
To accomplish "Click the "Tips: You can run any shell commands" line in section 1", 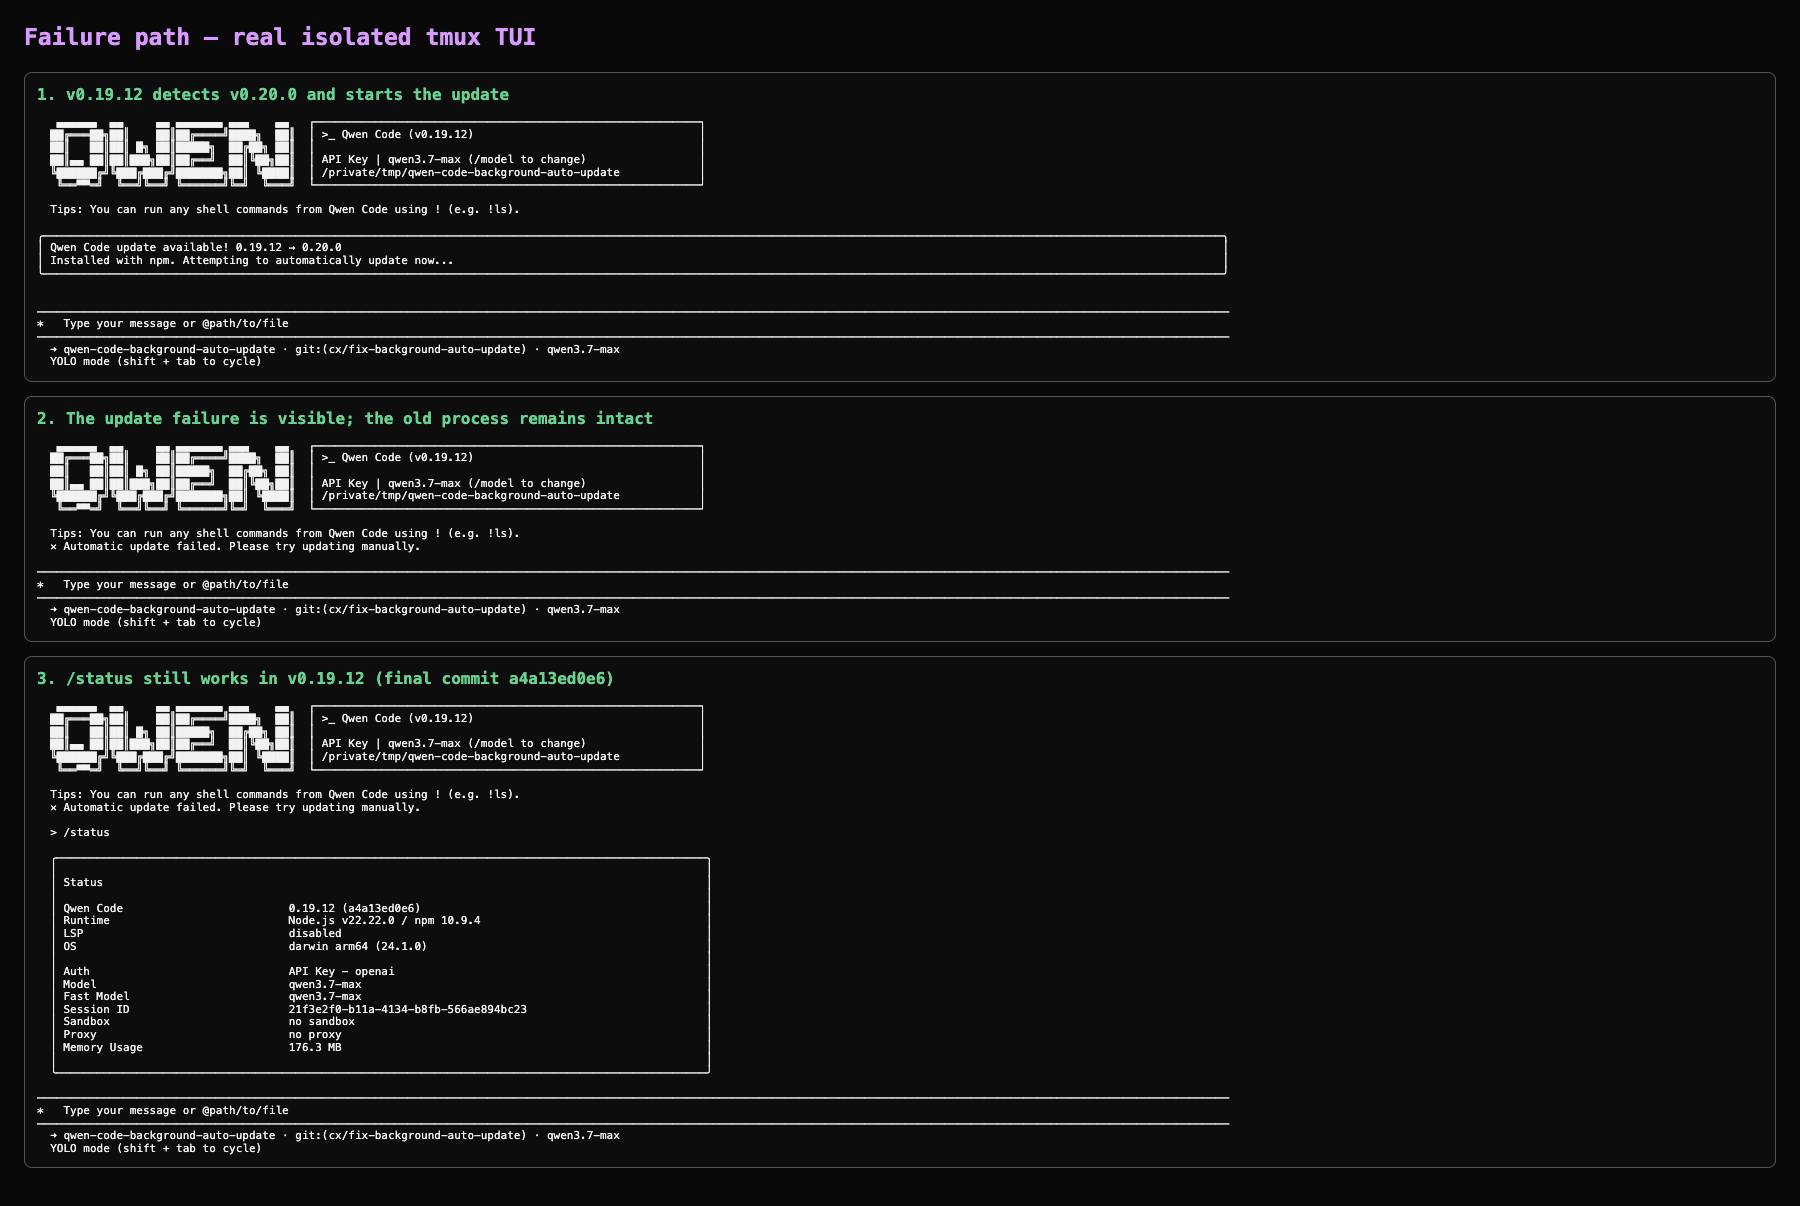I will click(285, 209).
